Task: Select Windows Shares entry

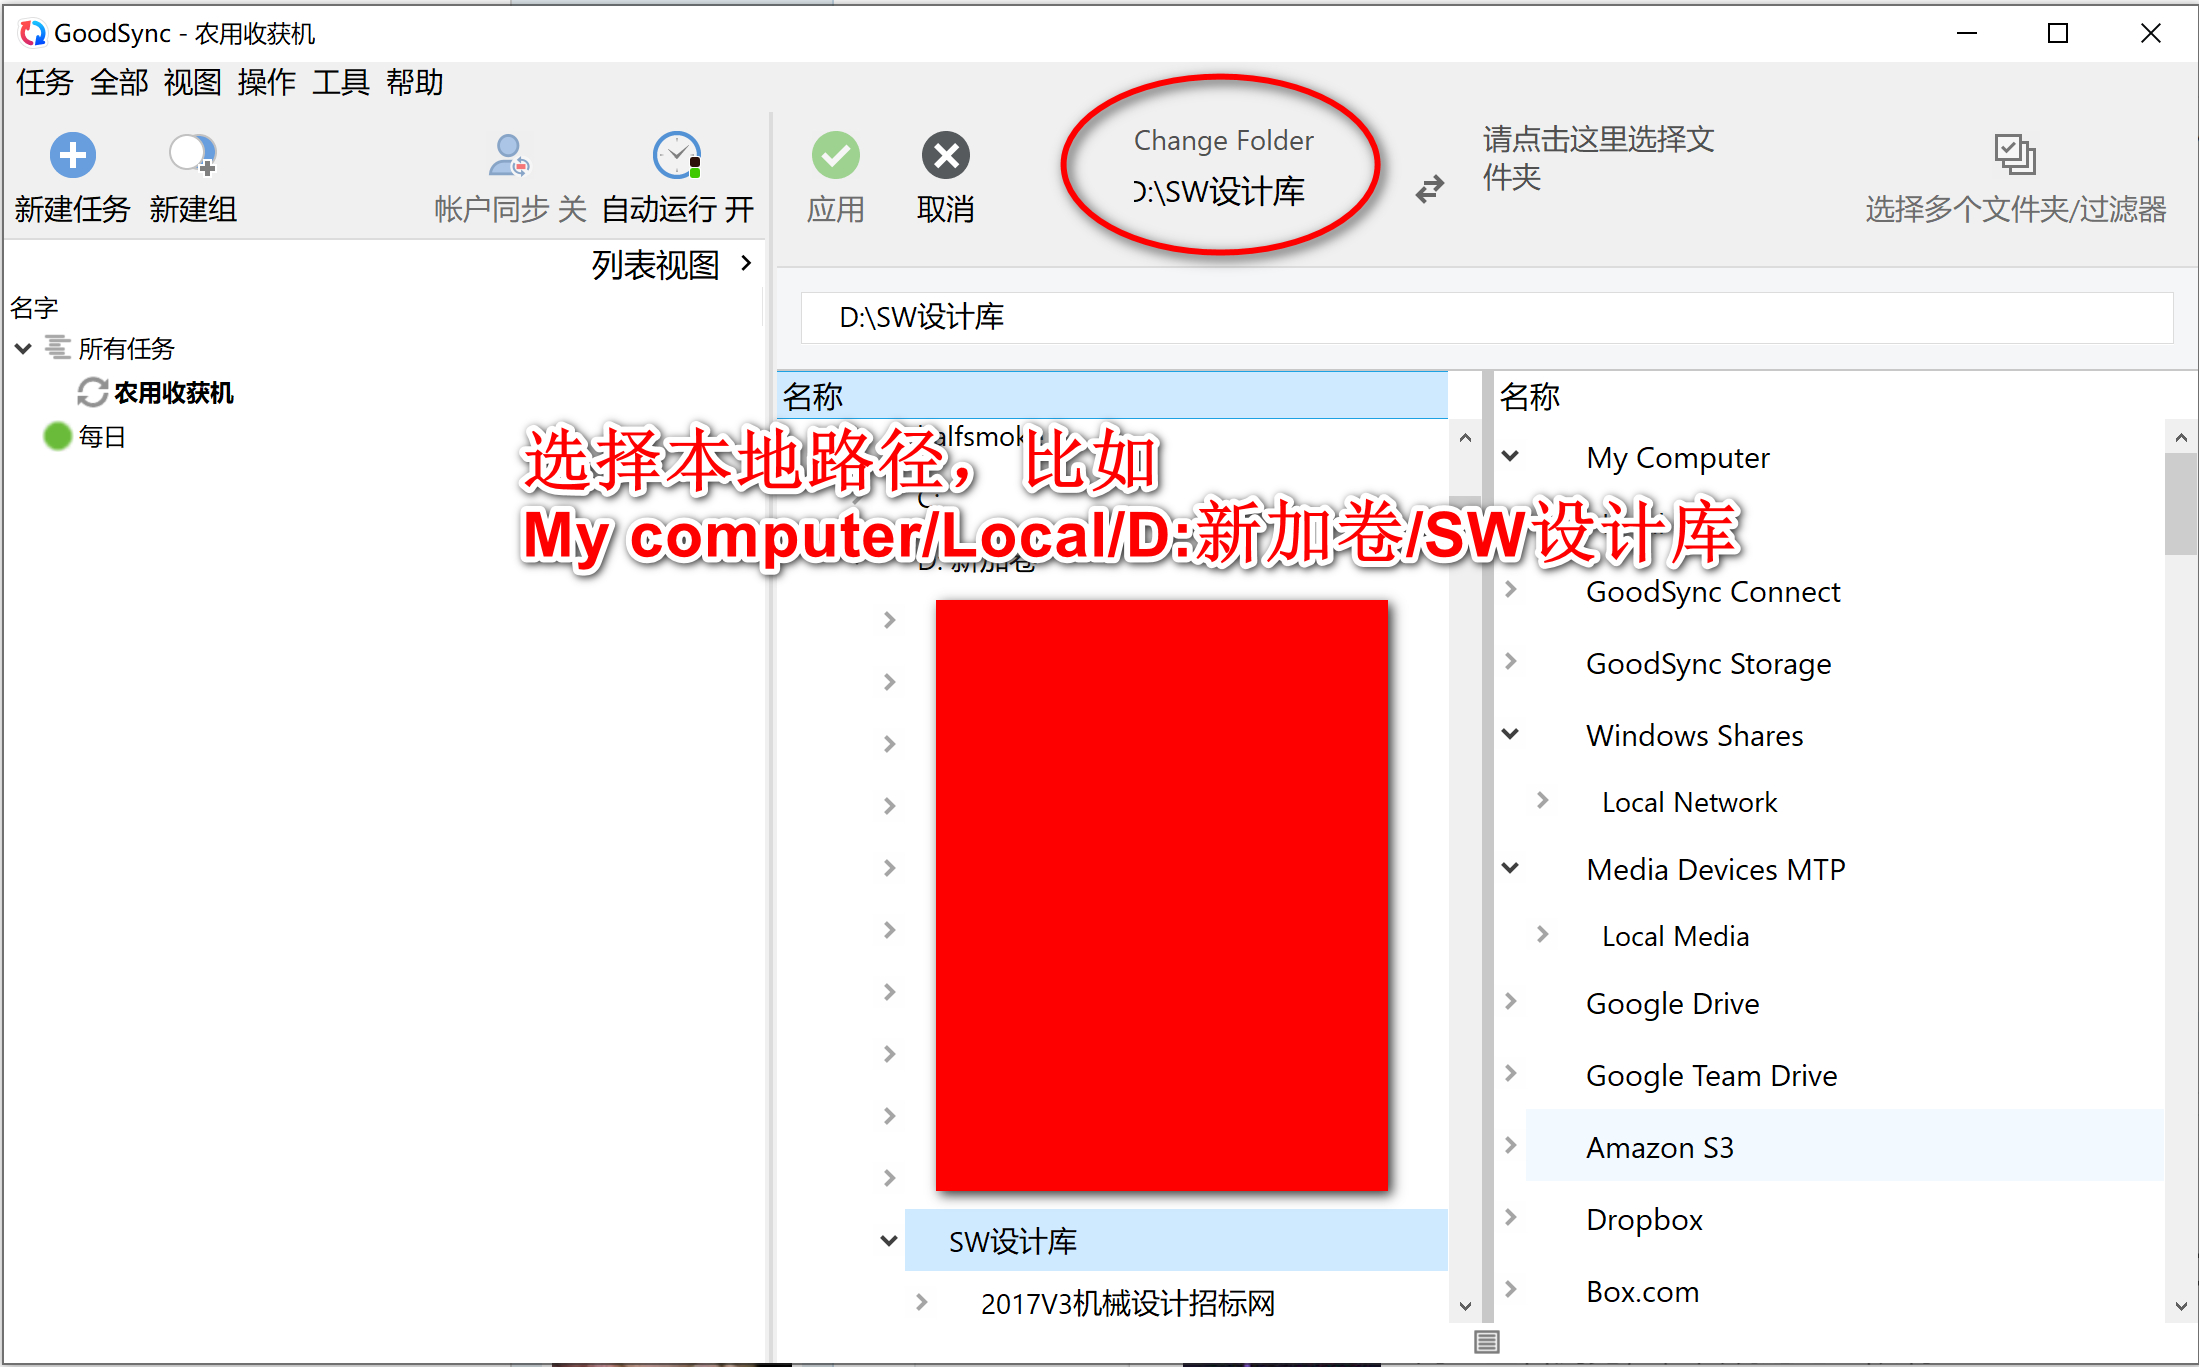Action: 1694,736
